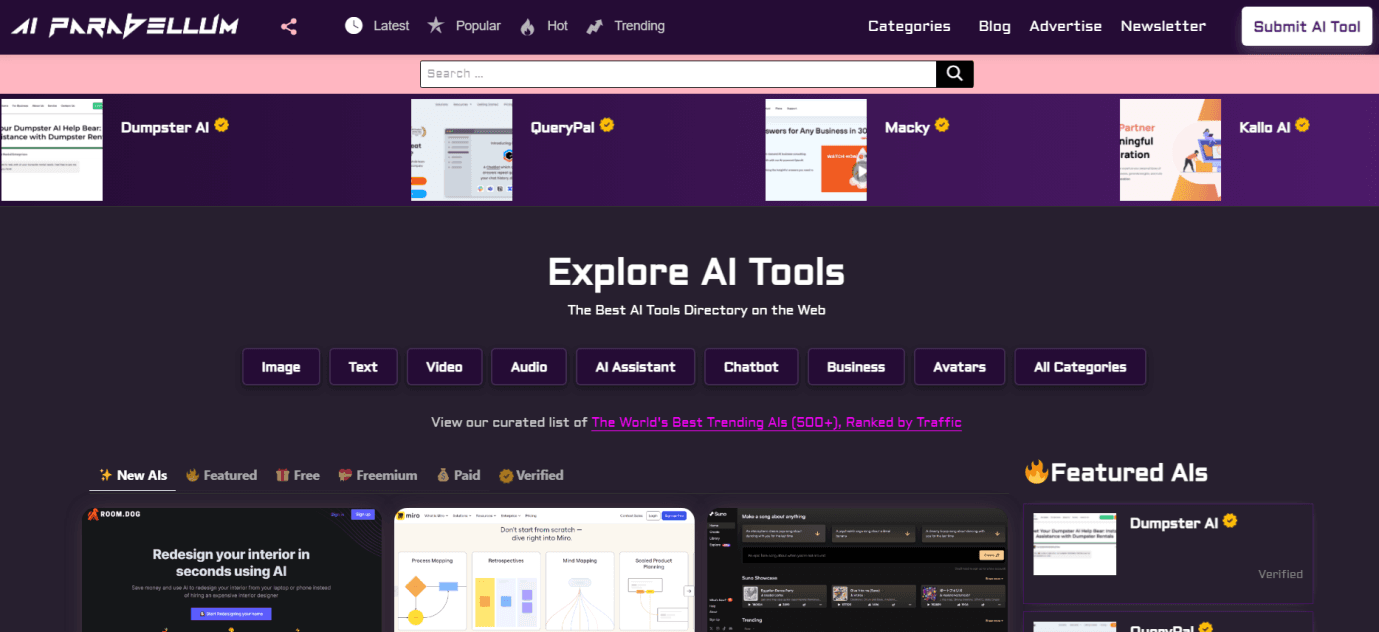
Task: Click verified badge next to Macky
Action: 942,125
